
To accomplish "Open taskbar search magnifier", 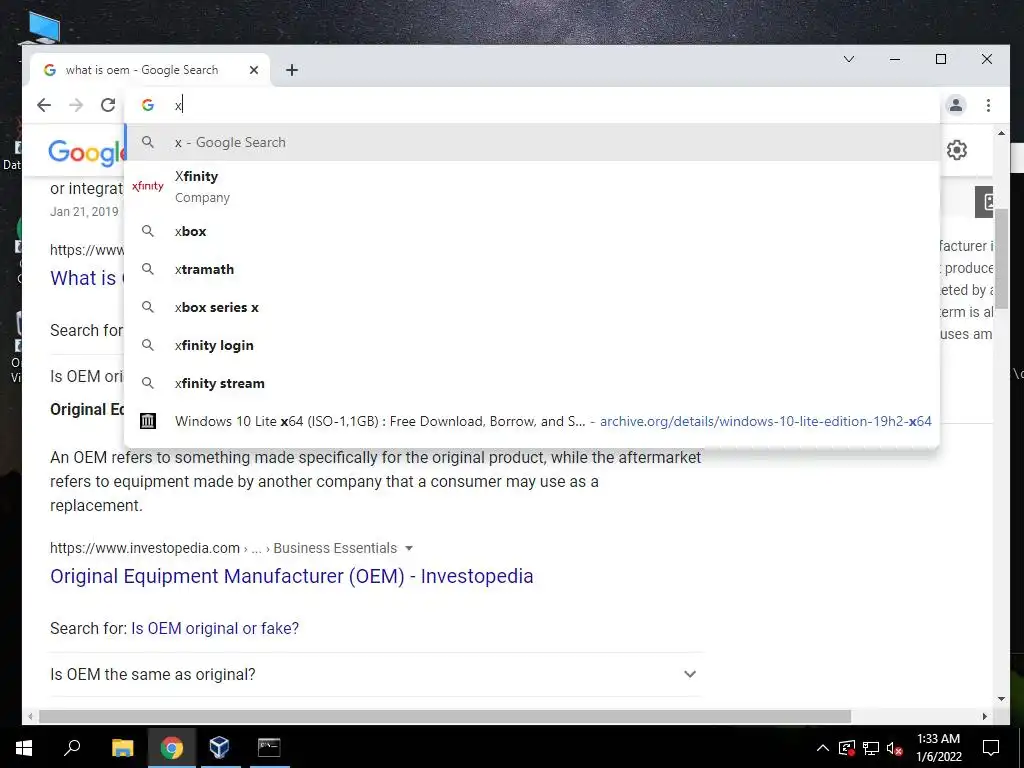I will pos(72,747).
